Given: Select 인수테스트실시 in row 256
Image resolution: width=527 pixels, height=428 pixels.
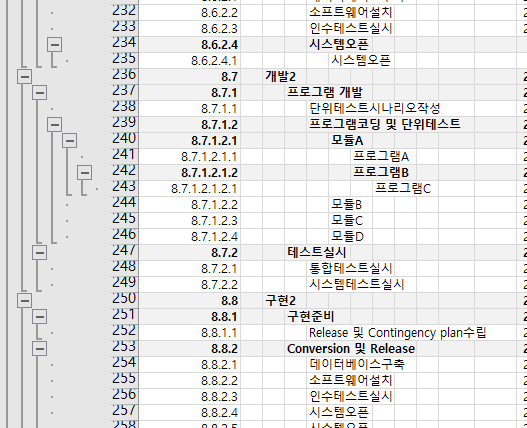Looking at the screenshot, I should click(x=351, y=396).
